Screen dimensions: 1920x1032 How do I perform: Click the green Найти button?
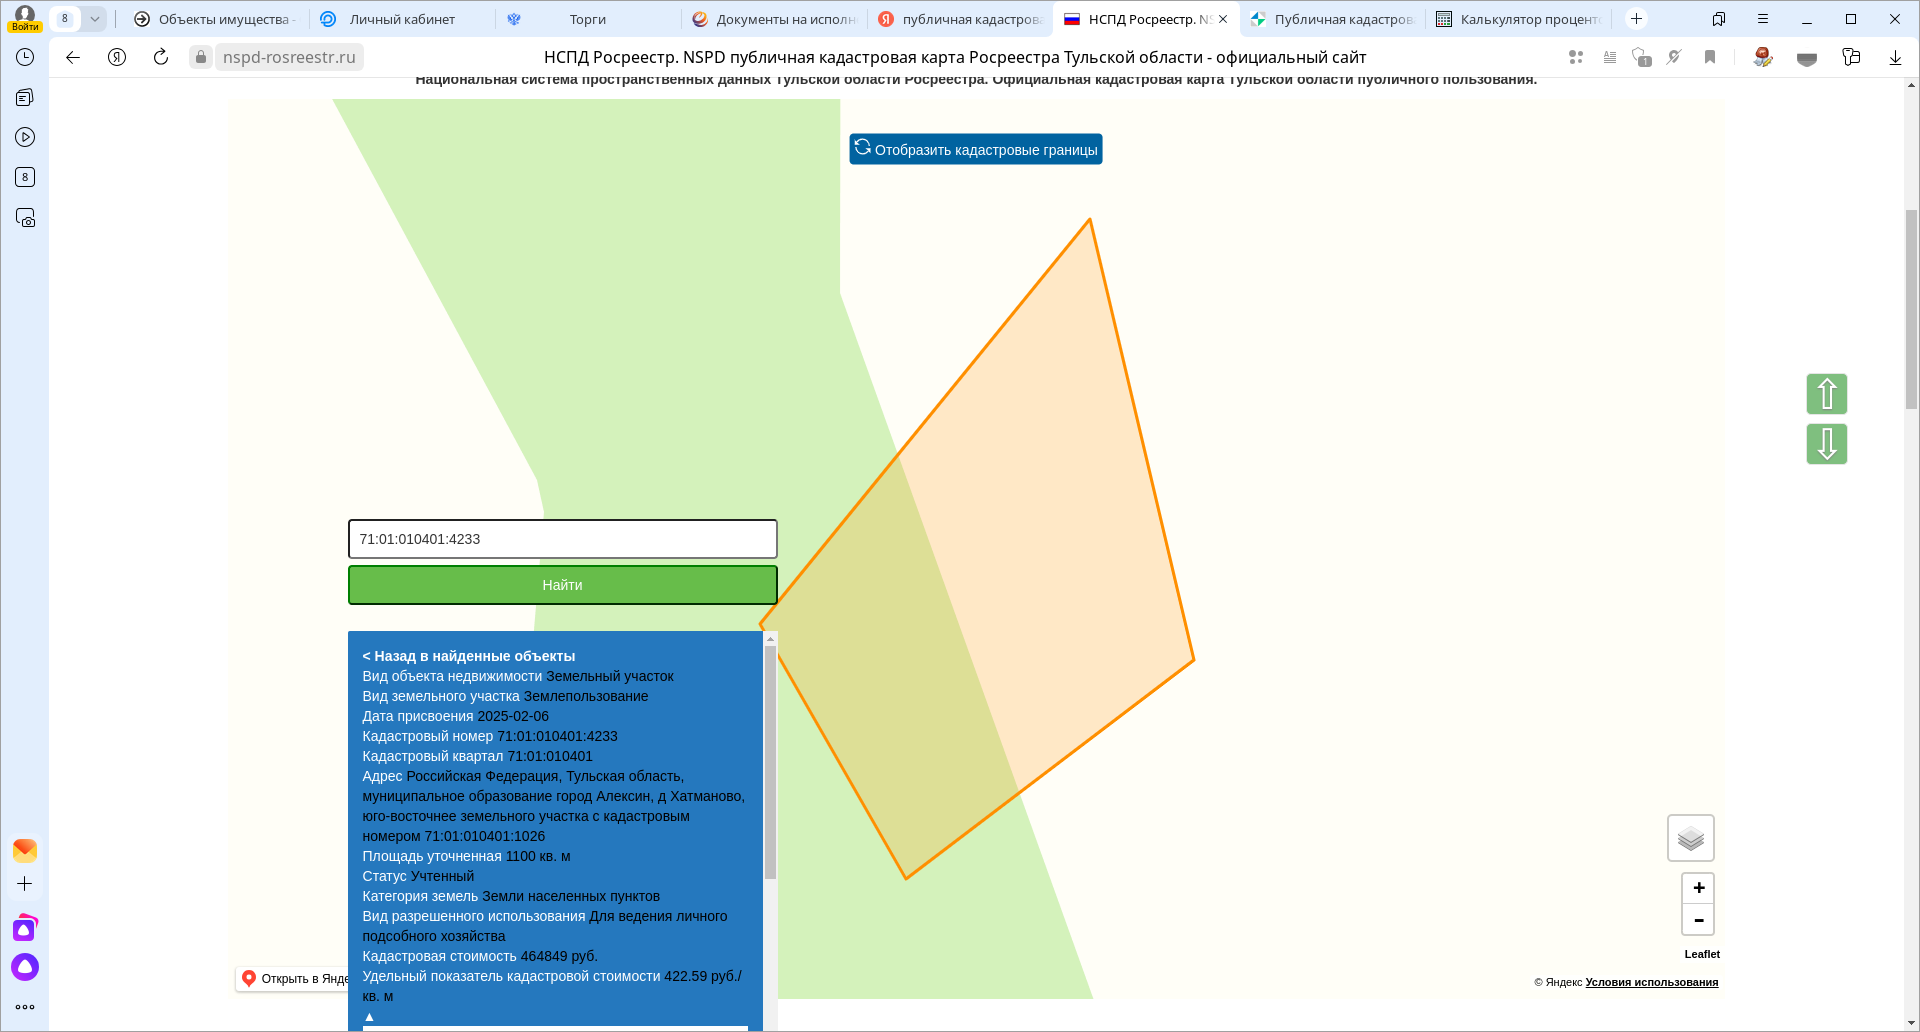coord(562,585)
